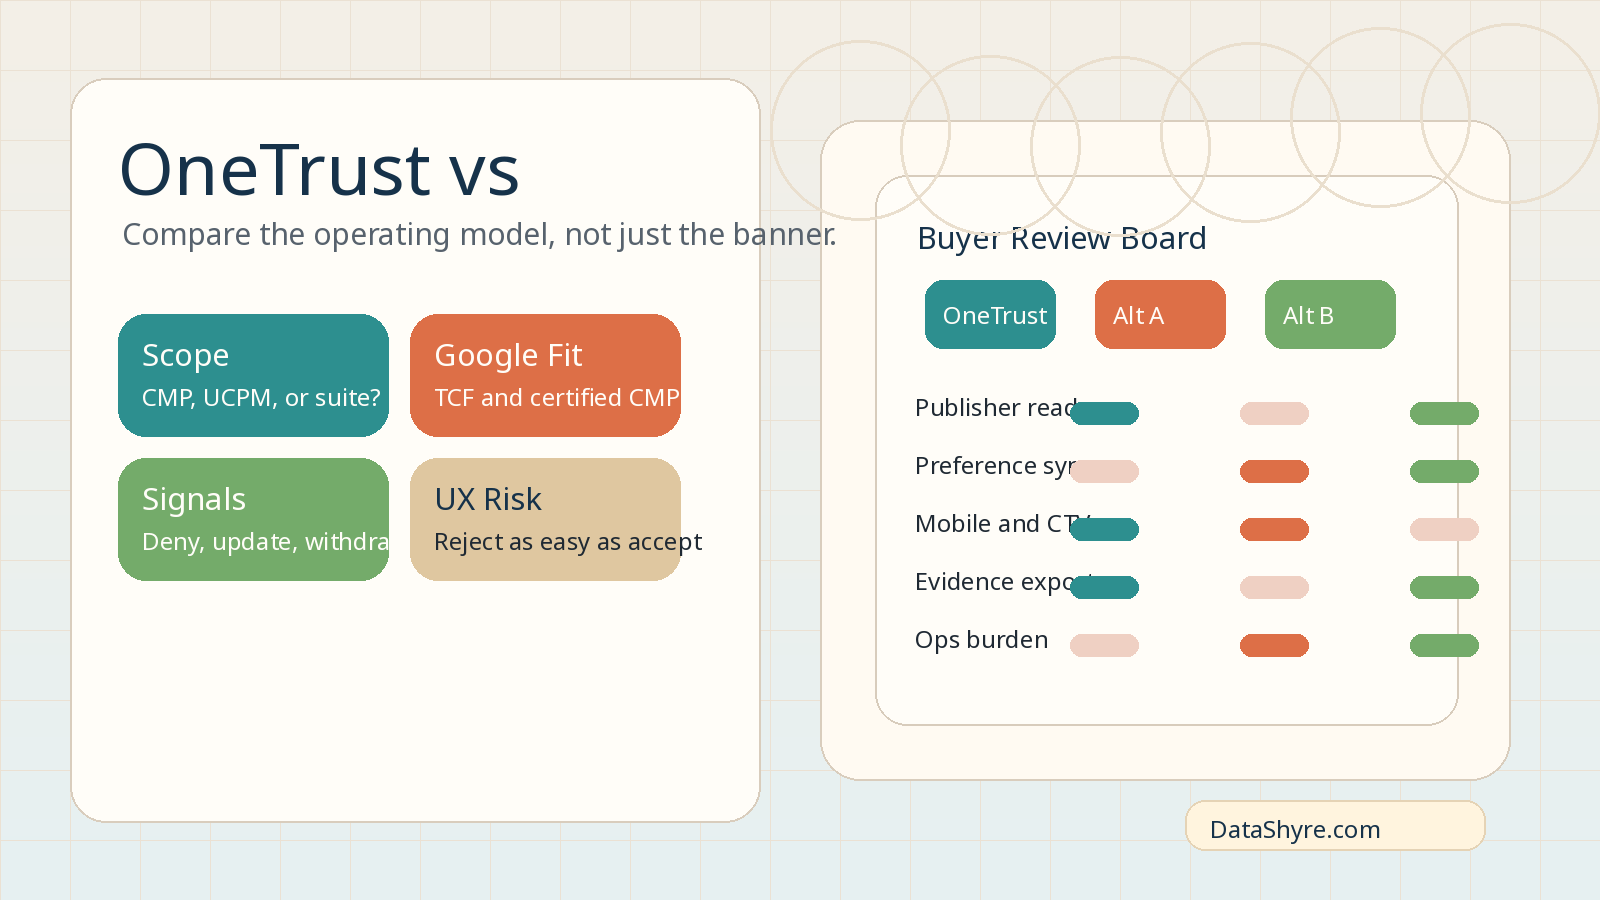
Task: Click Alt A pale pill in Publisher row
Action: [1274, 413]
